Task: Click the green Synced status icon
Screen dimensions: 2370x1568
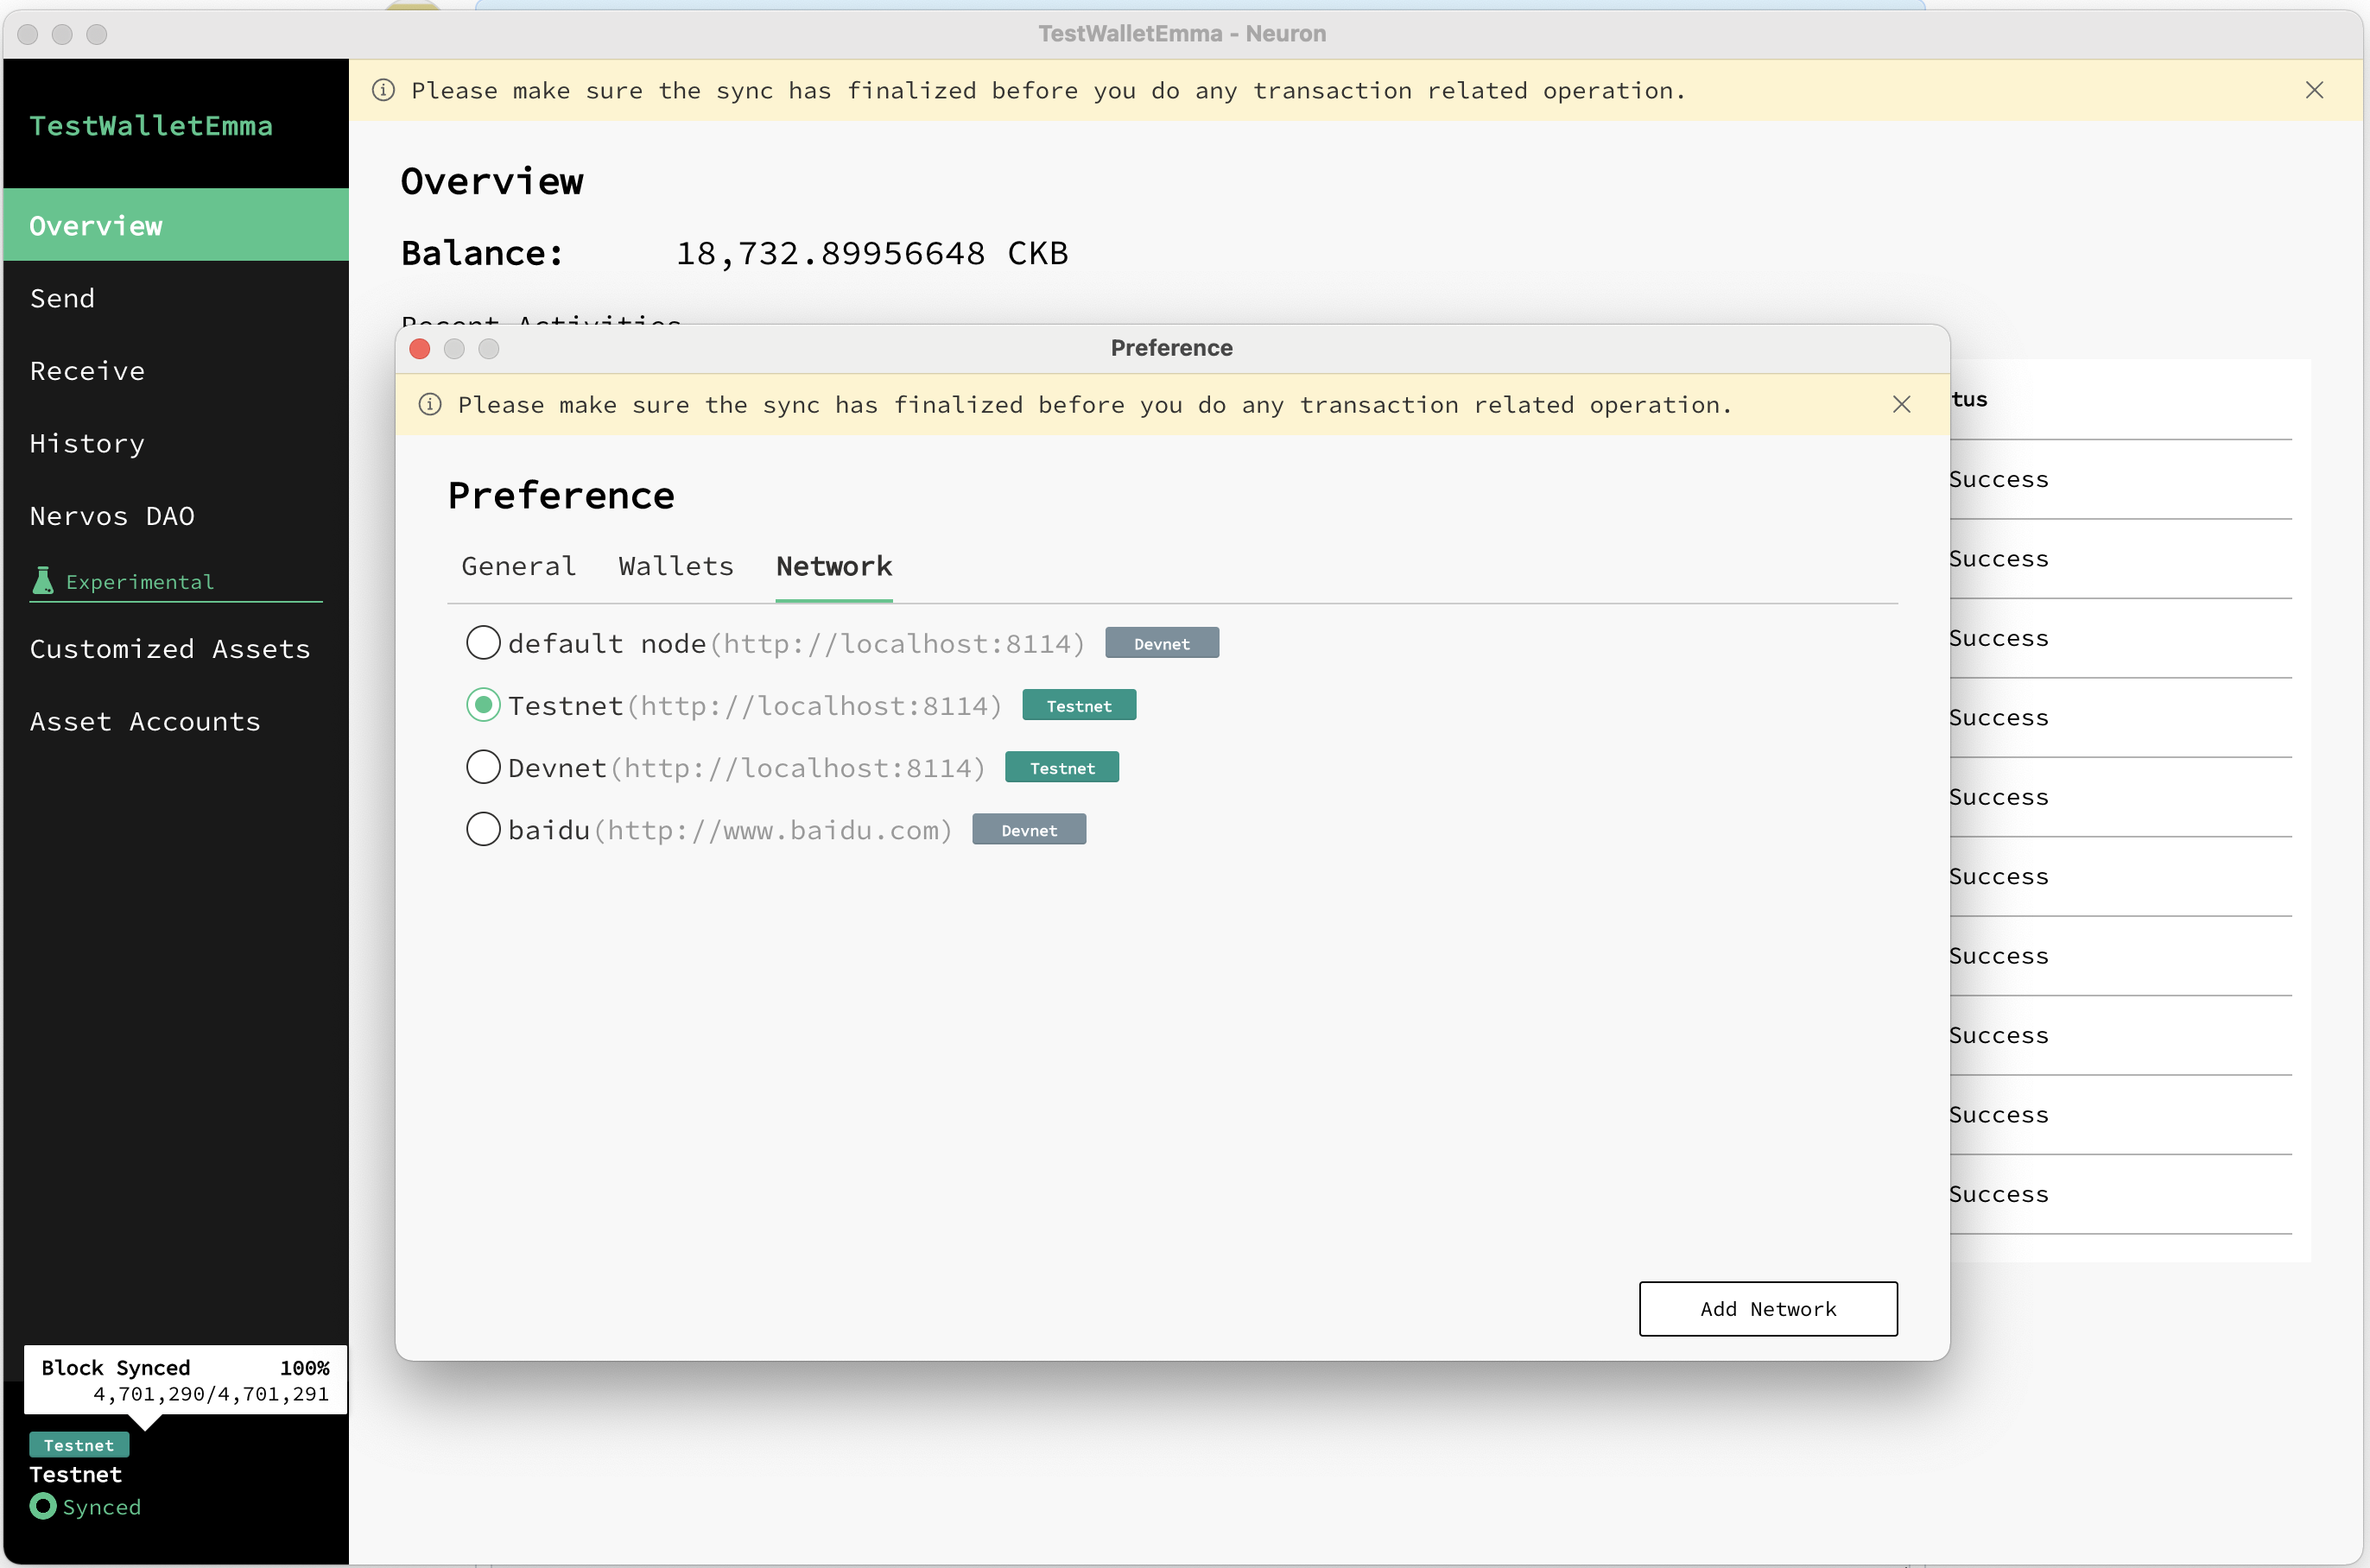Action: 43,1506
